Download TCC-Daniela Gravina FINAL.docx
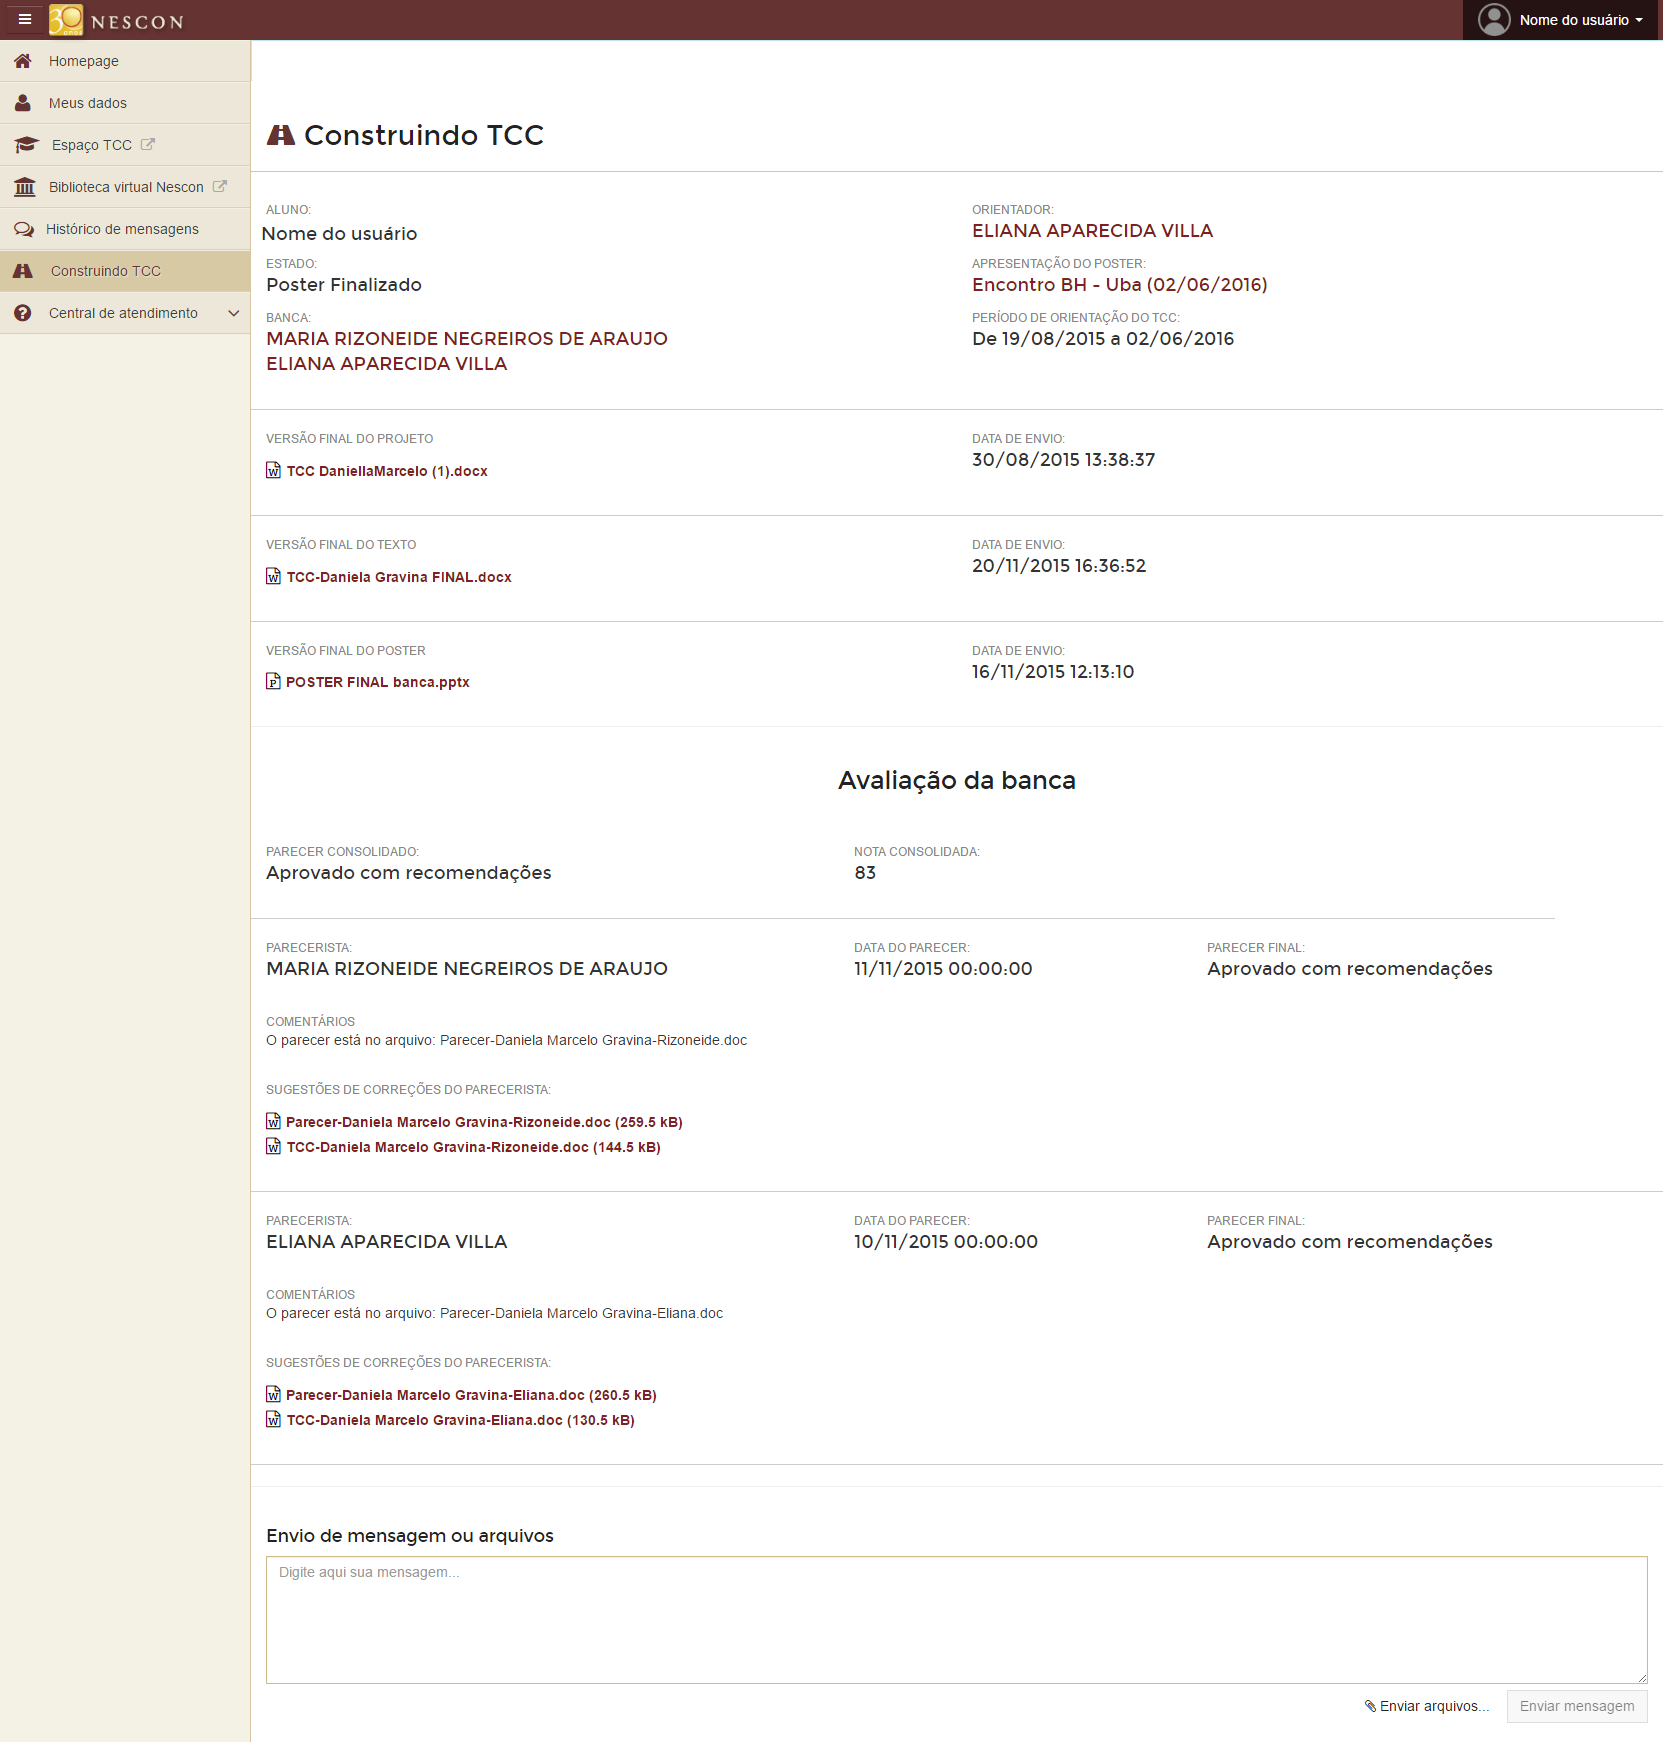The width and height of the screenshot is (1663, 1742). point(399,577)
